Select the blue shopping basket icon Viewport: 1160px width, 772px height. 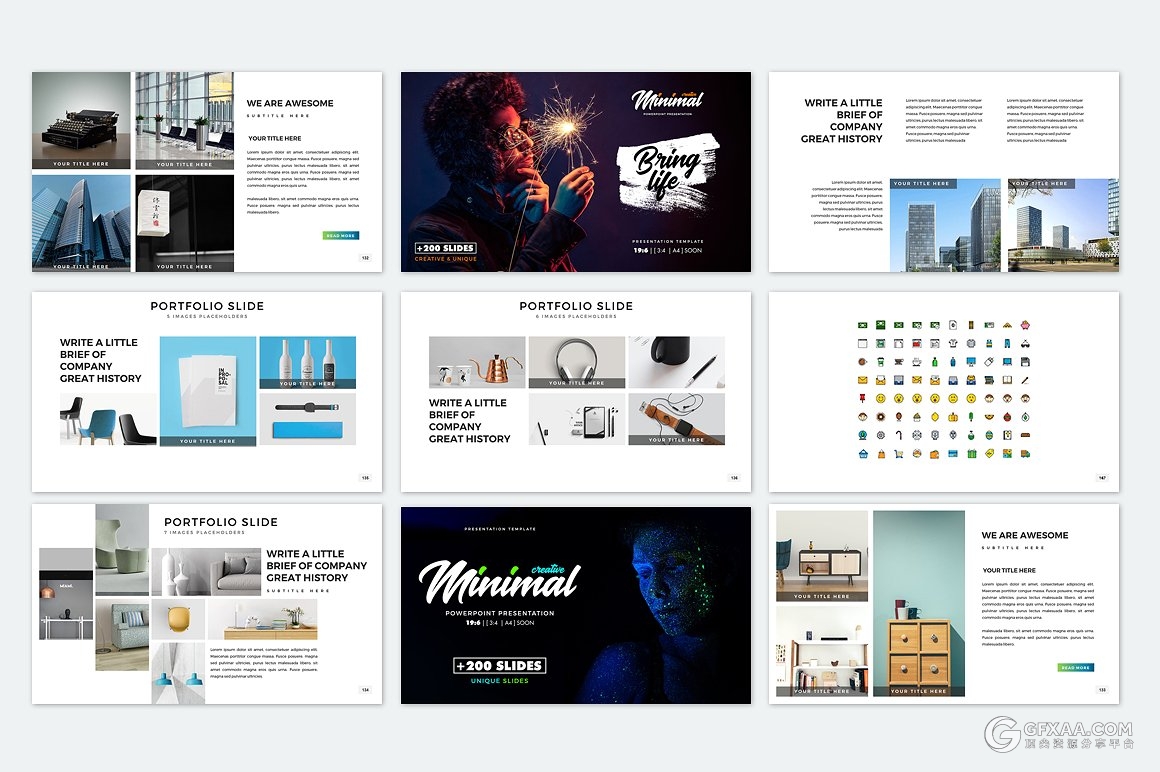862,454
